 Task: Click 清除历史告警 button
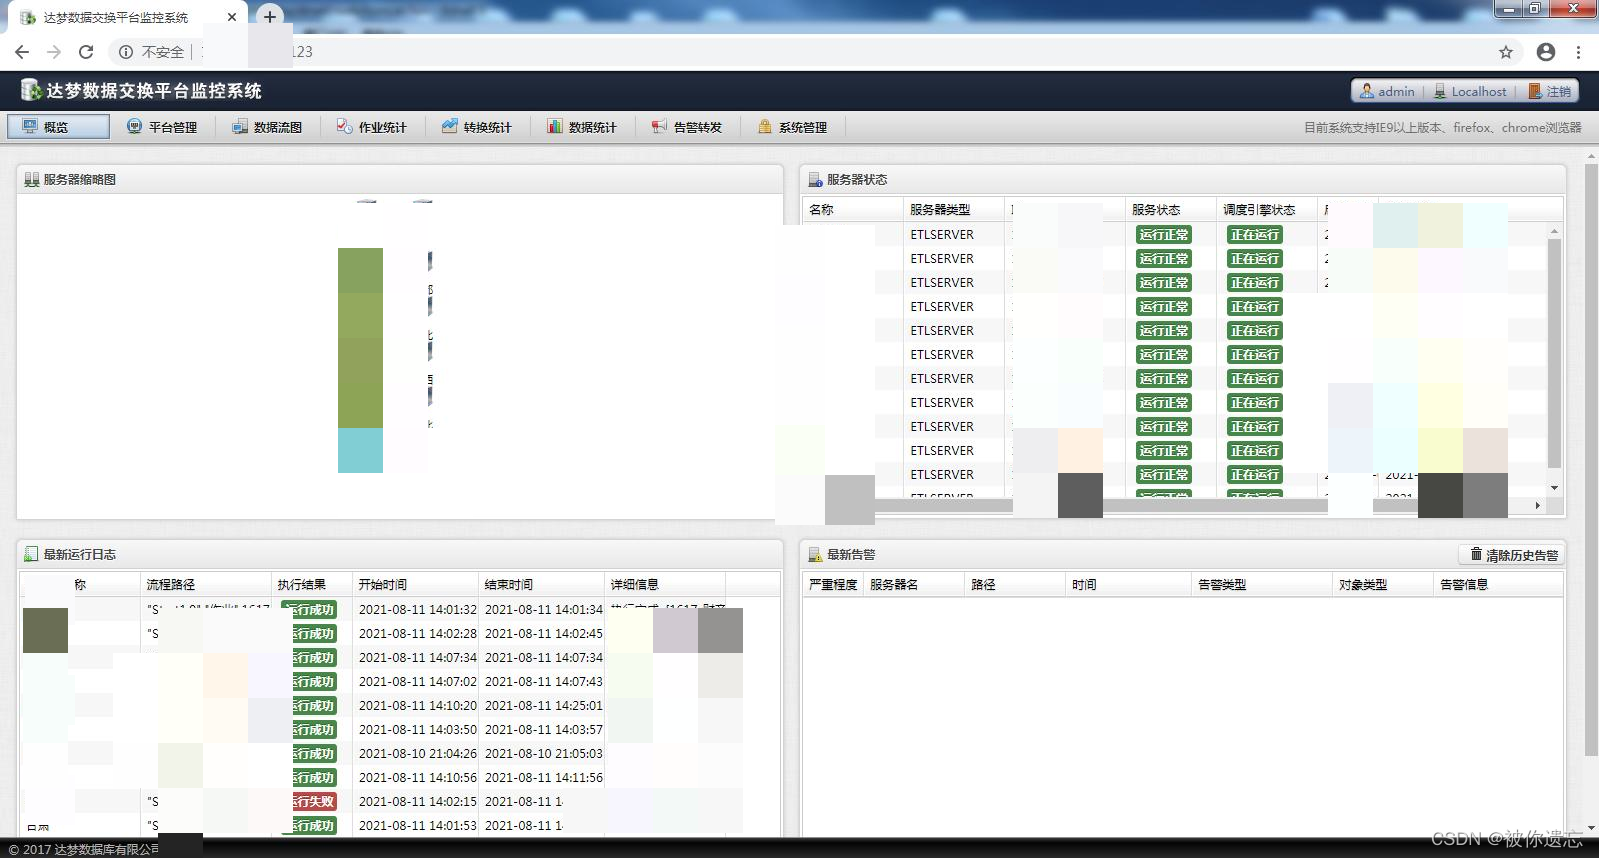(x=1512, y=555)
